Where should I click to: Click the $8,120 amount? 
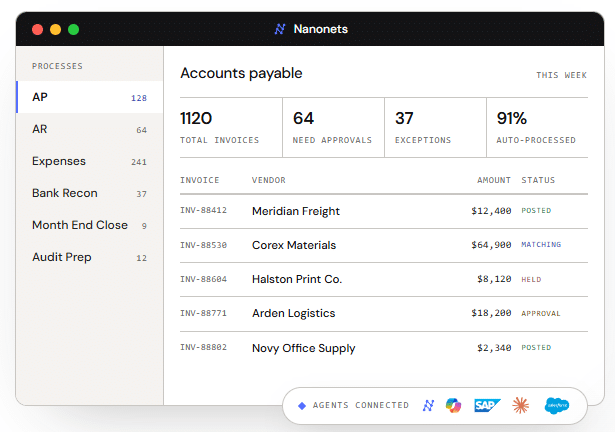coord(494,279)
